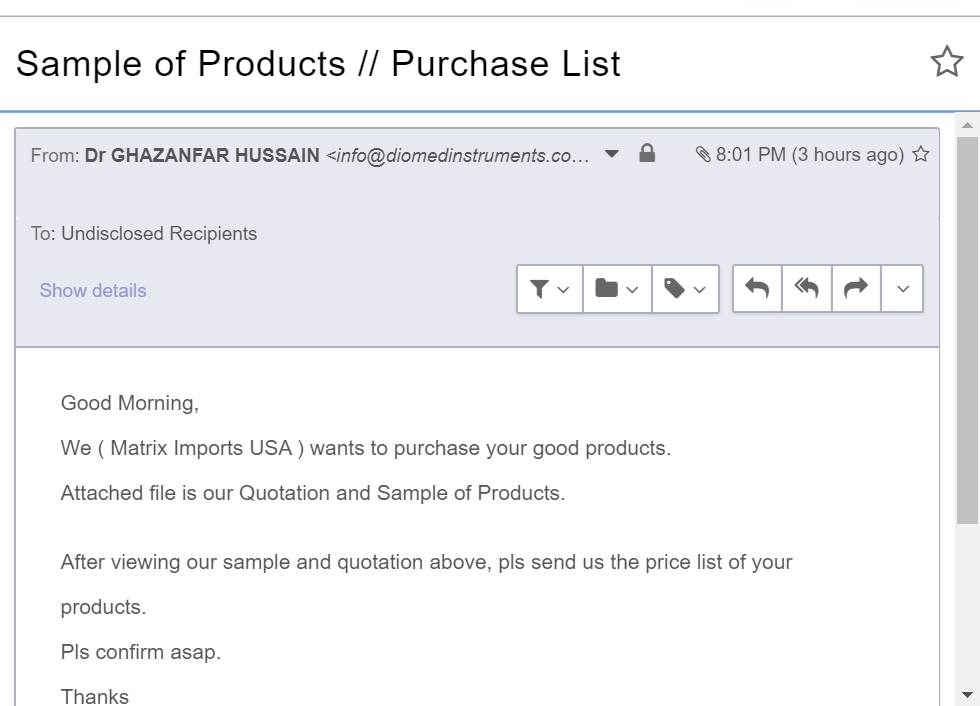
Task: Star the conversation next to the subject
Action: pos(946,63)
